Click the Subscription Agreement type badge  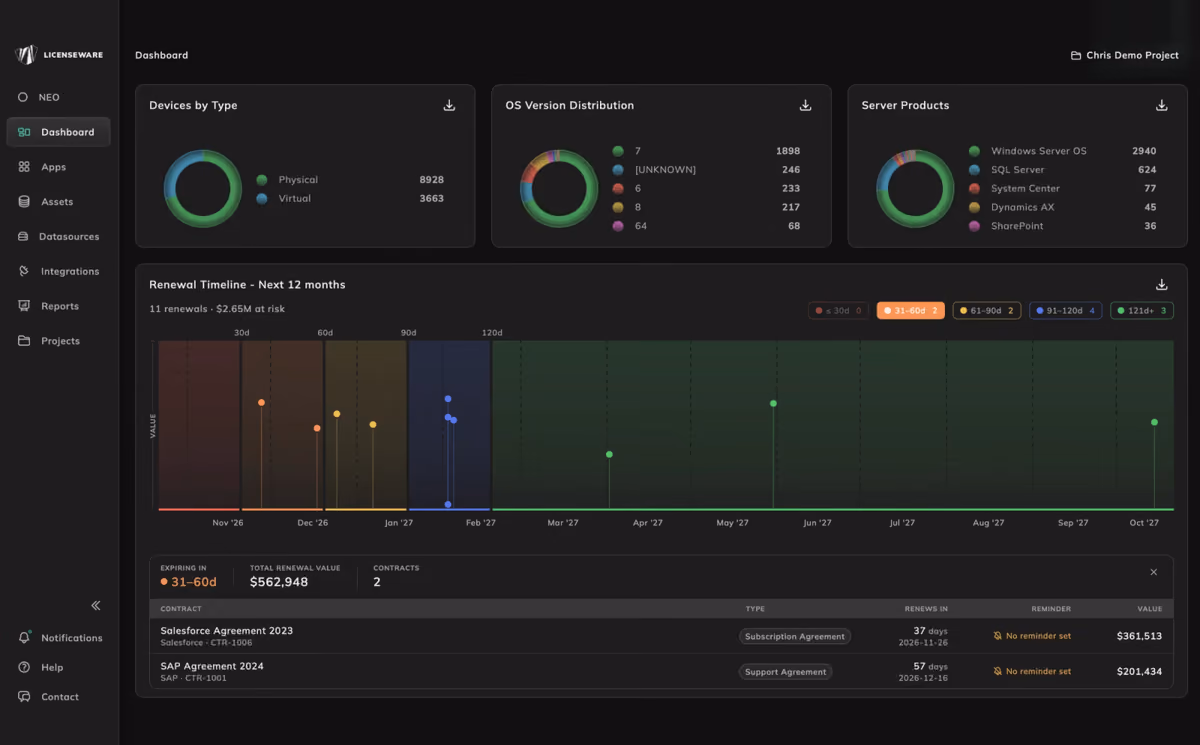(x=796, y=636)
